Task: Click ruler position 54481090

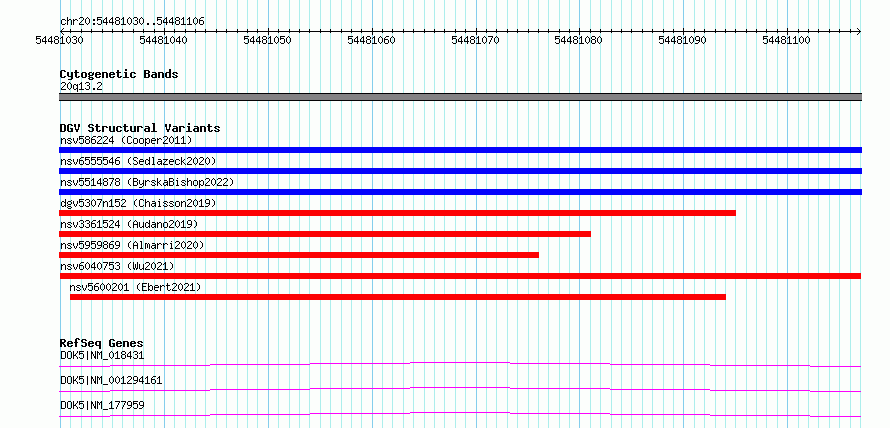Action: point(683,40)
